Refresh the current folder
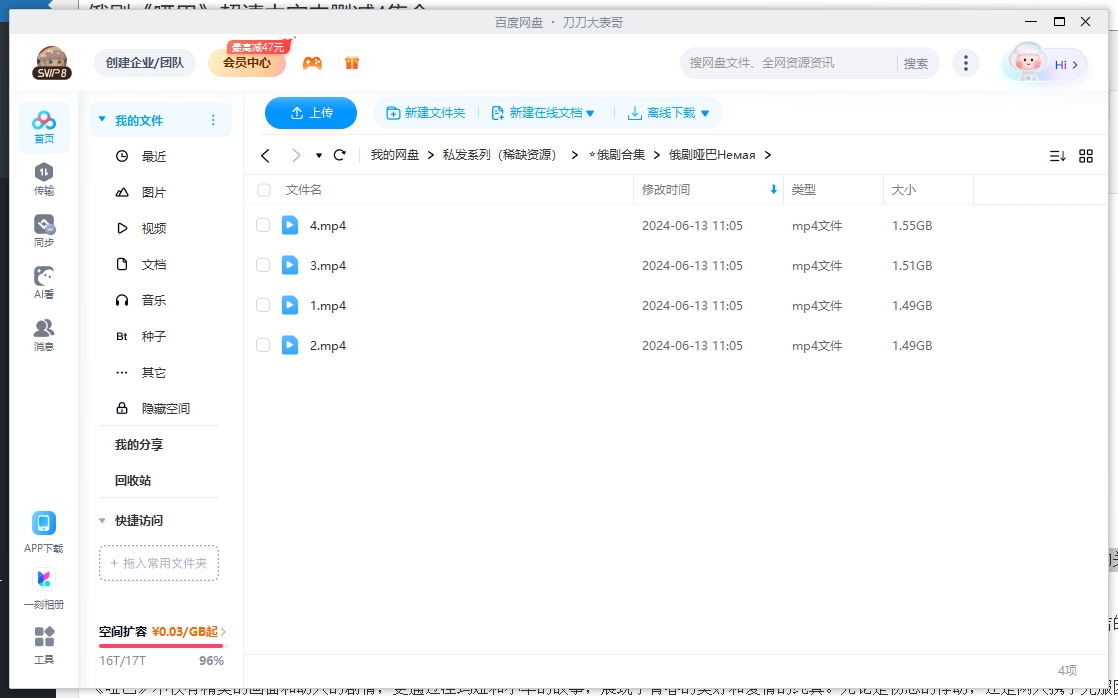 pyautogui.click(x=339, y=155)
